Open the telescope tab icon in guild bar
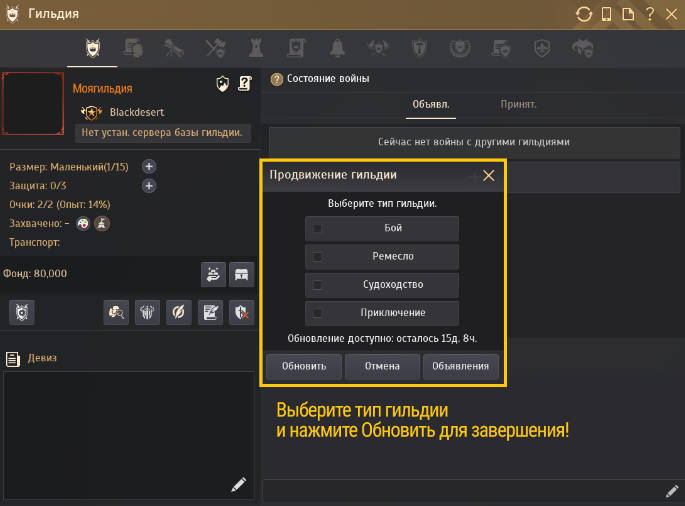Image resolution: width=685 pixels, height=506 pixels. 174,48
